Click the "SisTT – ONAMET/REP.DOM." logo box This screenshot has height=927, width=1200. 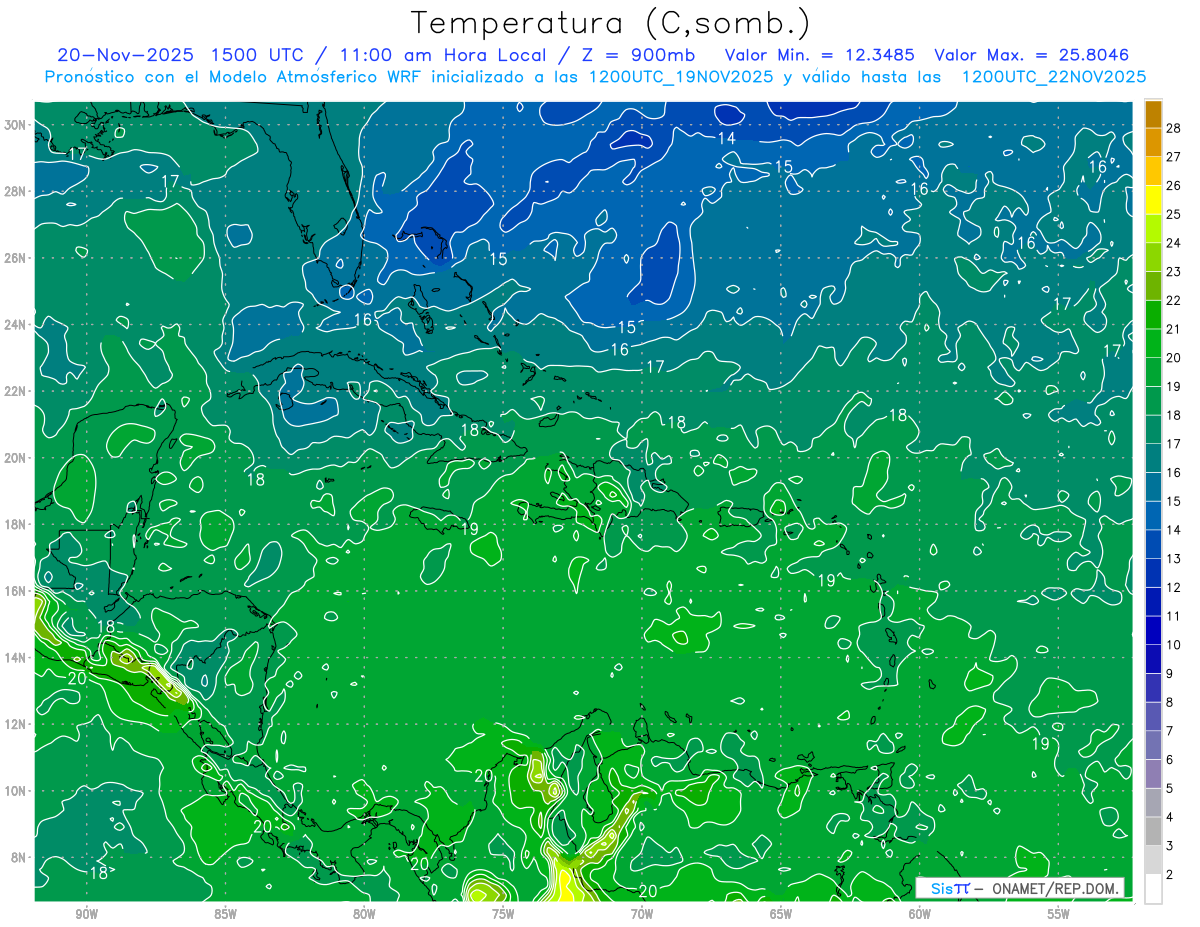(x=1020, y=888)
